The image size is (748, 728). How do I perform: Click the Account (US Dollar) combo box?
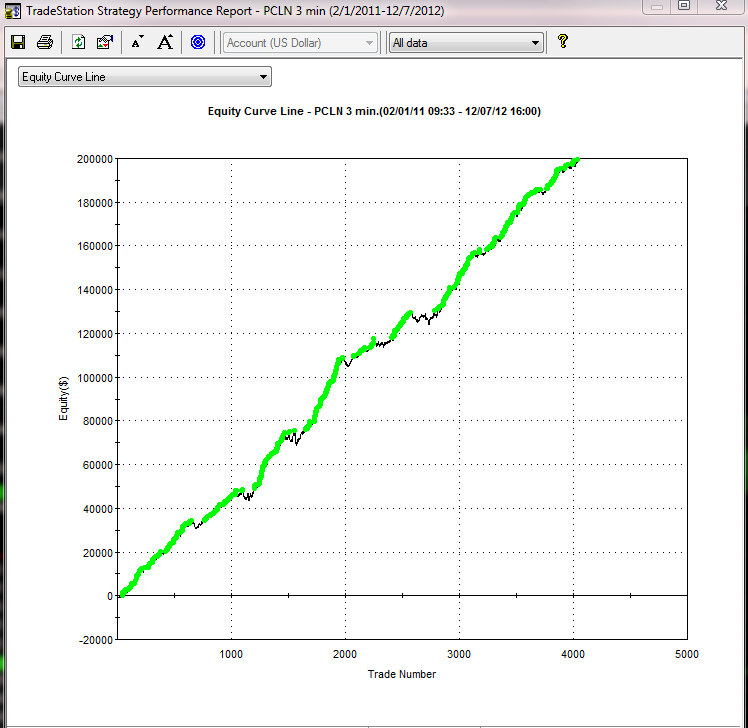(300, 42)
